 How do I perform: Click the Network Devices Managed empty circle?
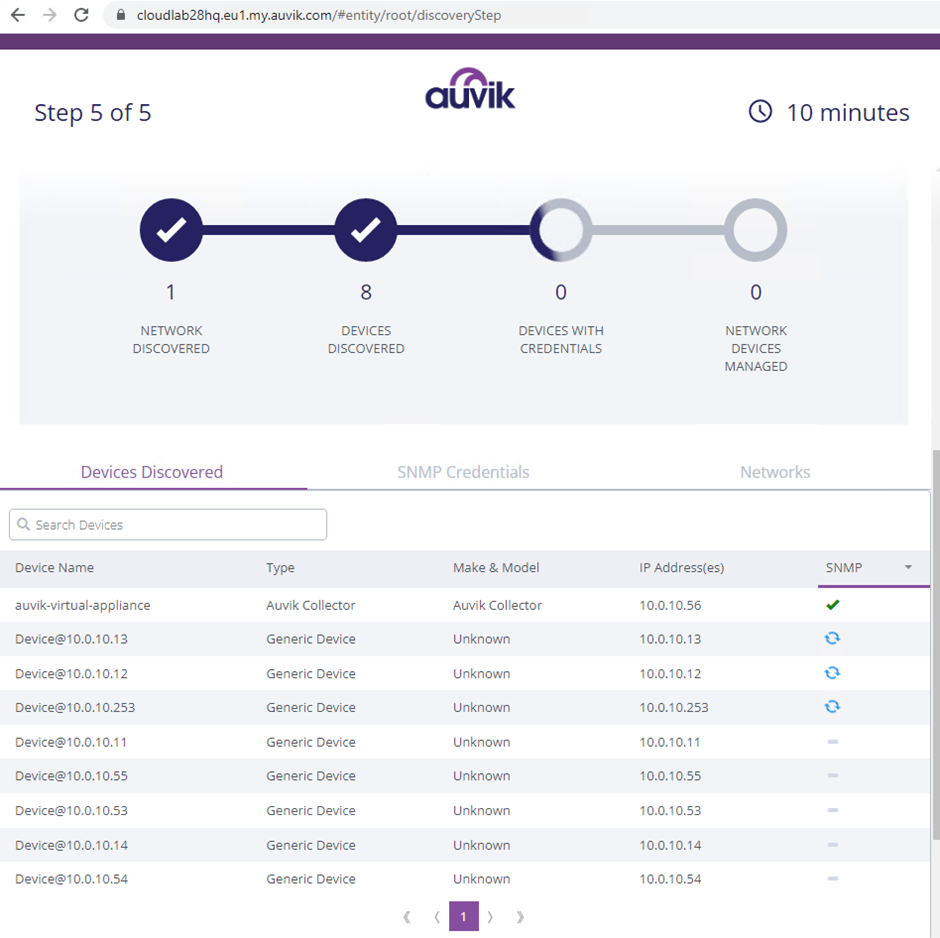[x=755, y=230]
